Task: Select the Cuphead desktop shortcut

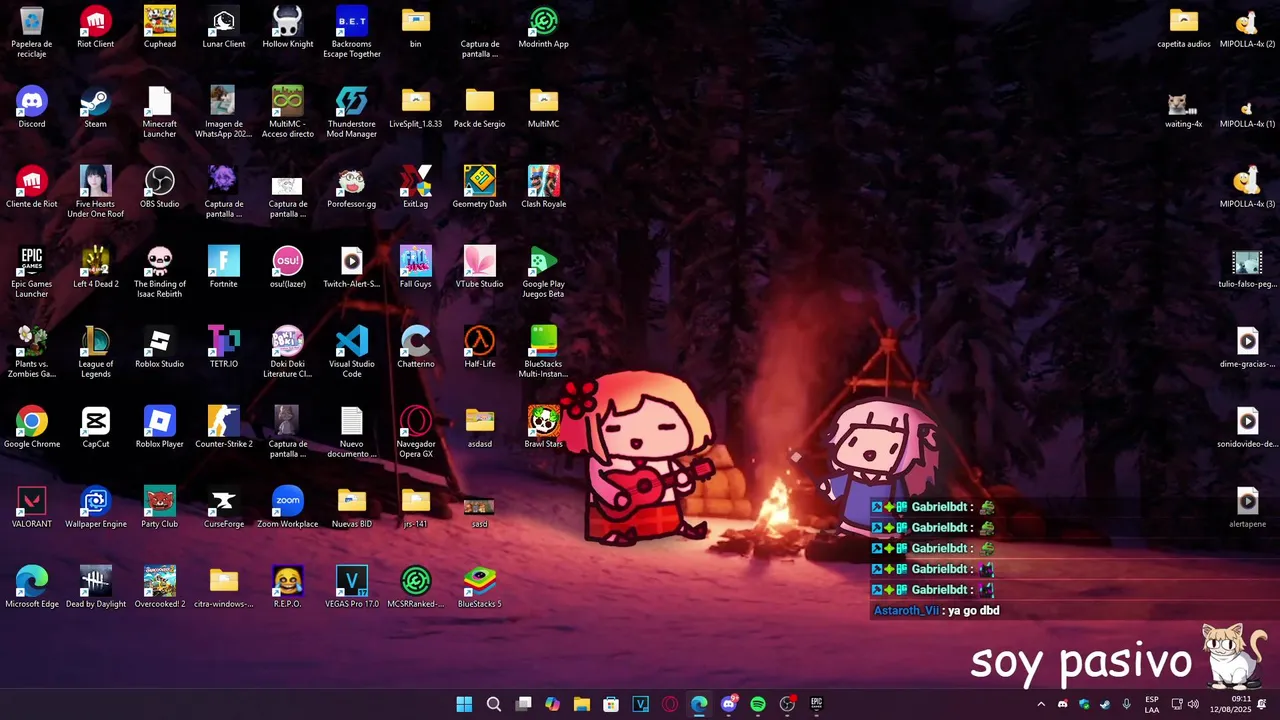Action: [160, 27]
